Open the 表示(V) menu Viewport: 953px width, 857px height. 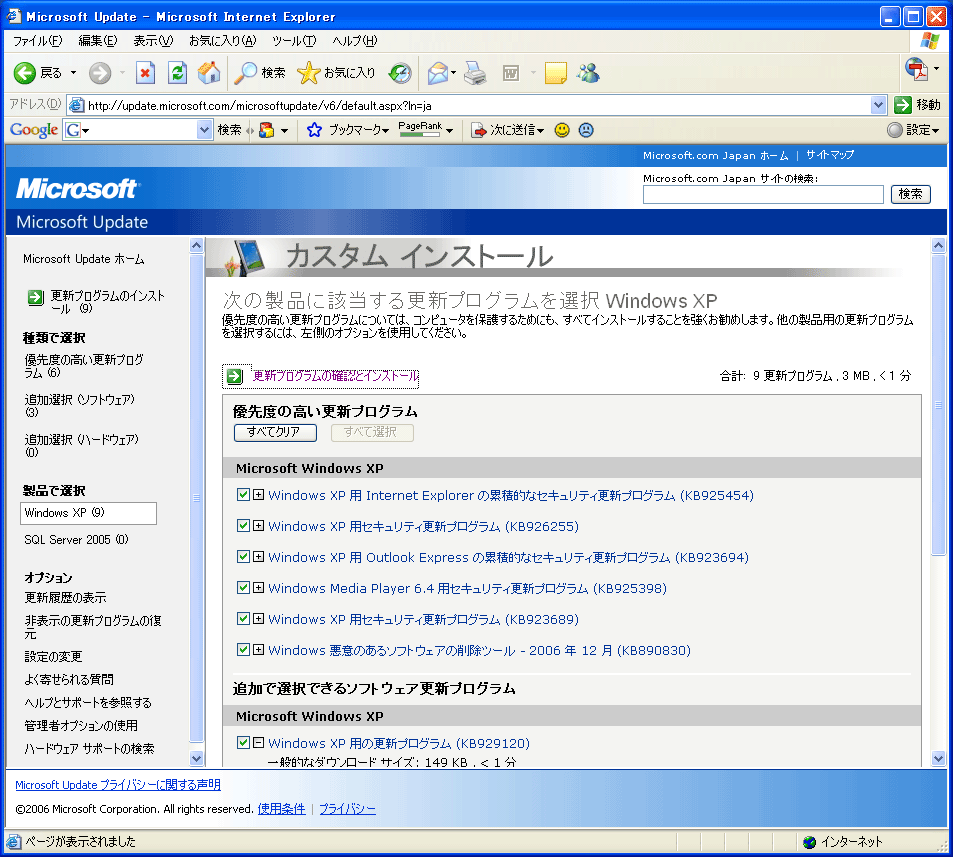pyautogui.click(x=153, y=41)
